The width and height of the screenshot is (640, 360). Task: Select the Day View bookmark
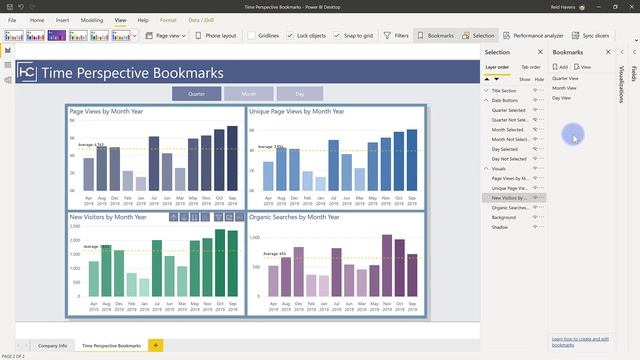[562, 98]
